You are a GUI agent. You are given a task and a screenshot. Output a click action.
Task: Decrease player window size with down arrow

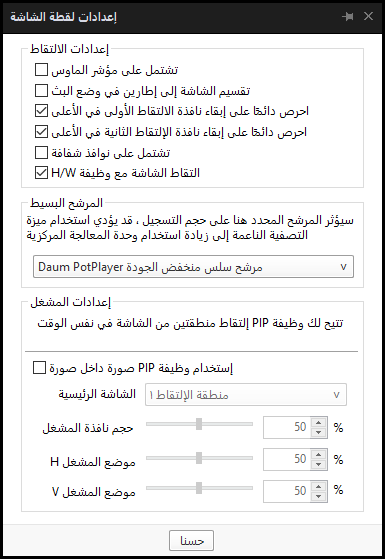[x=319, y=432]
